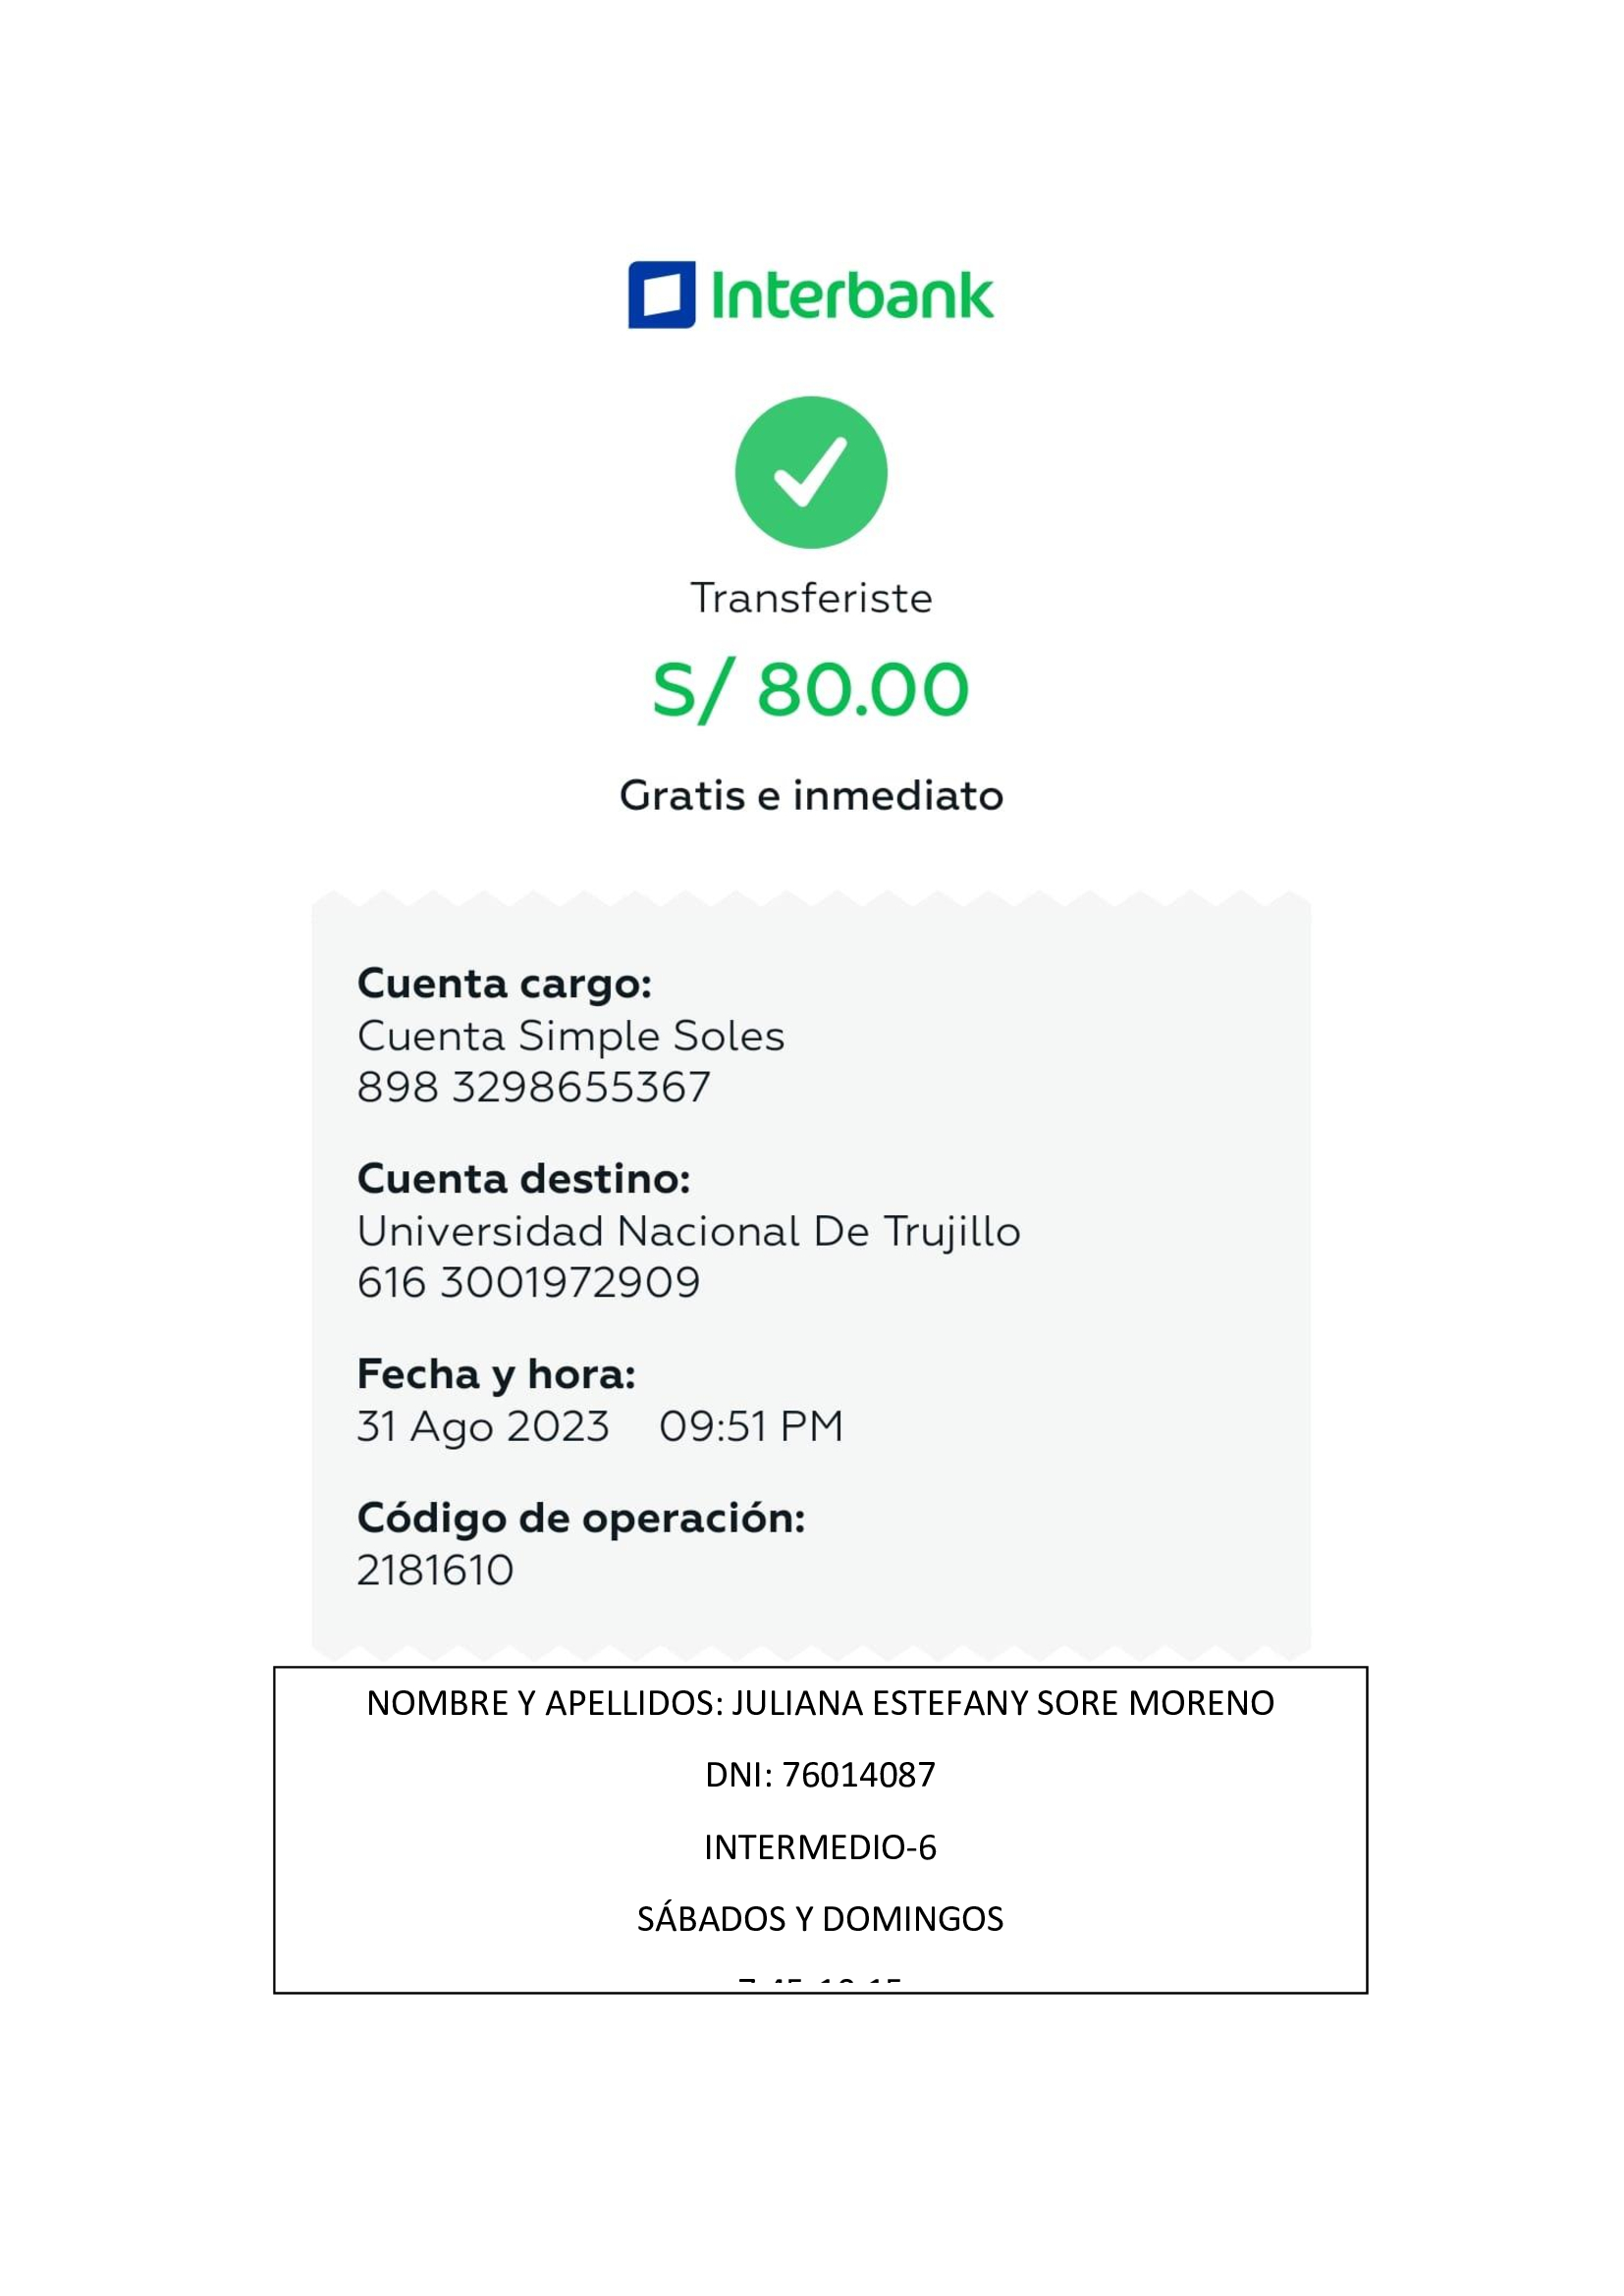Click the "Código de operación:" heading

coord(581,1519)
